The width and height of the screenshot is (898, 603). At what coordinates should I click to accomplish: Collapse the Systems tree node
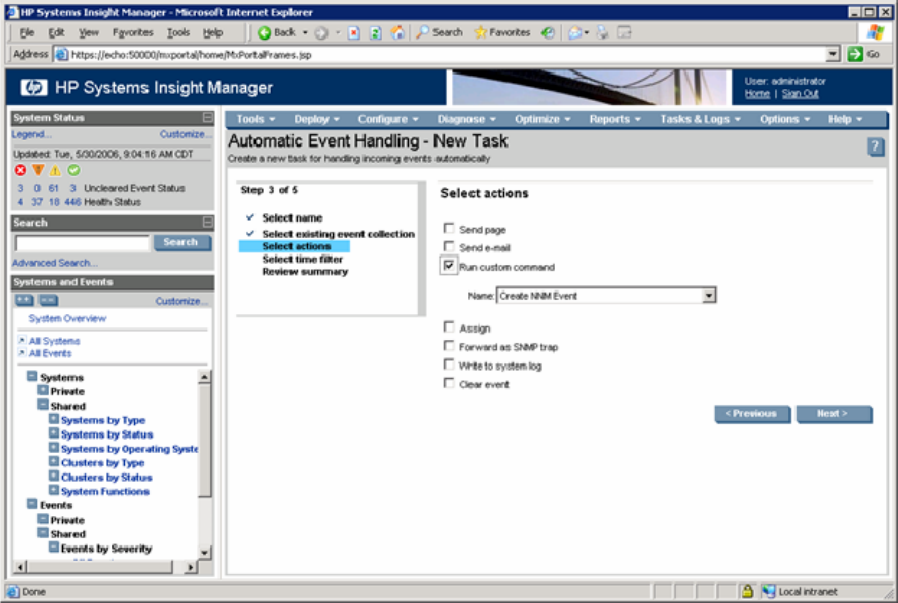pyautogui.click(x=32, y=376)
